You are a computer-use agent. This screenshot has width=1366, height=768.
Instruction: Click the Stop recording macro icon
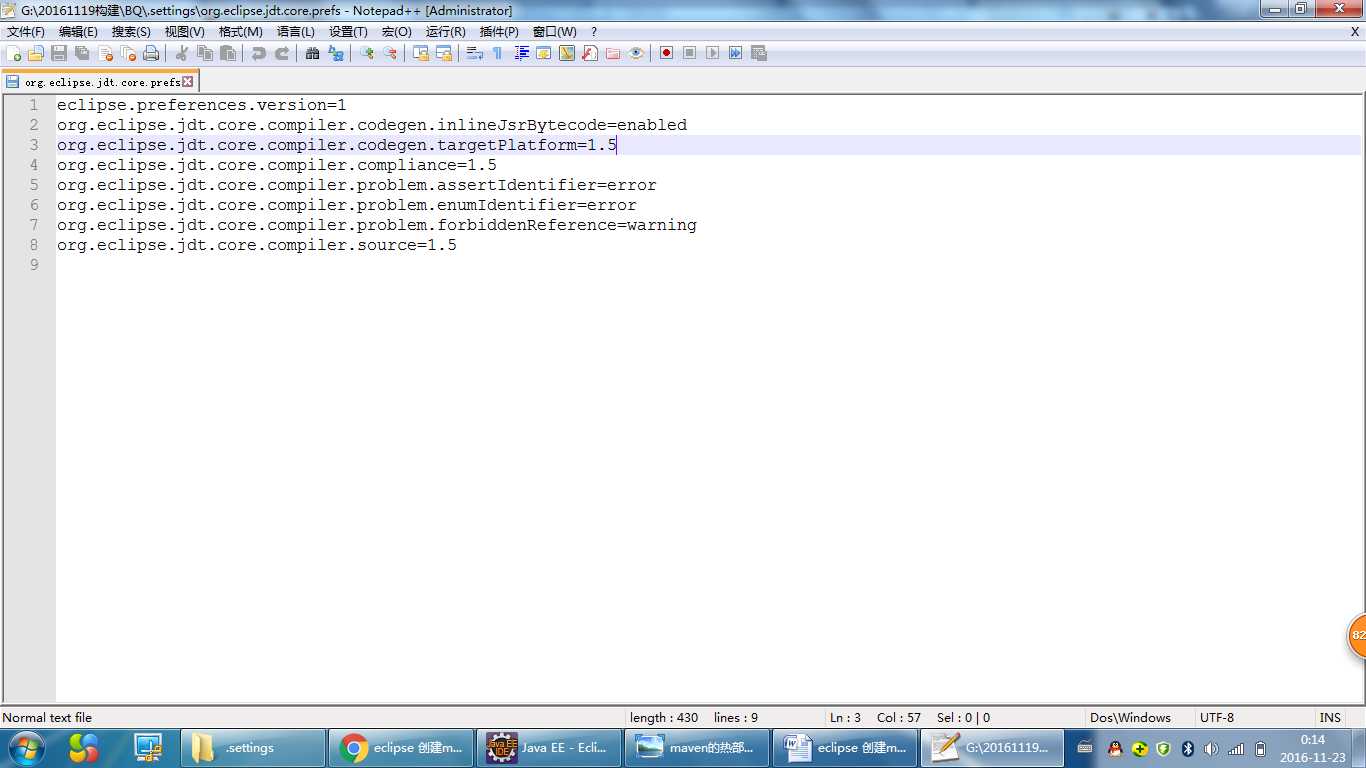pos(689,53)
